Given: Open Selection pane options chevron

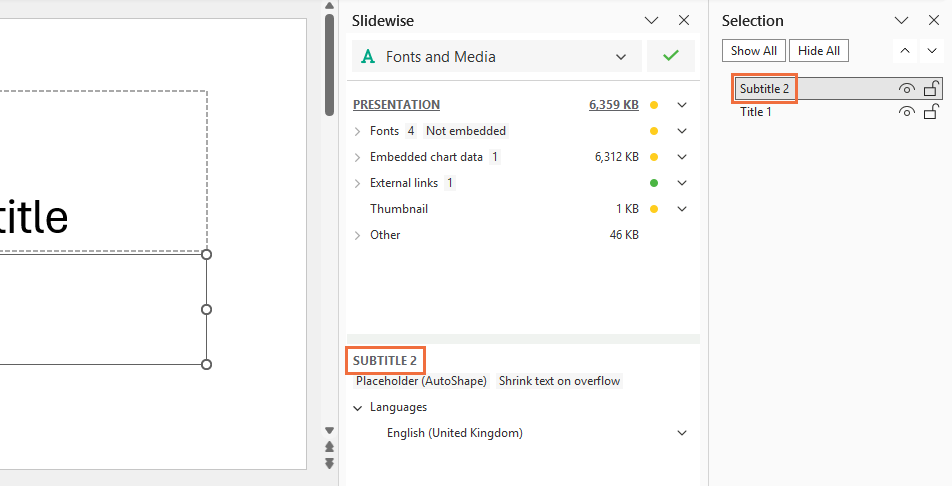Looking at the screenshot, I should pos(902,20).
